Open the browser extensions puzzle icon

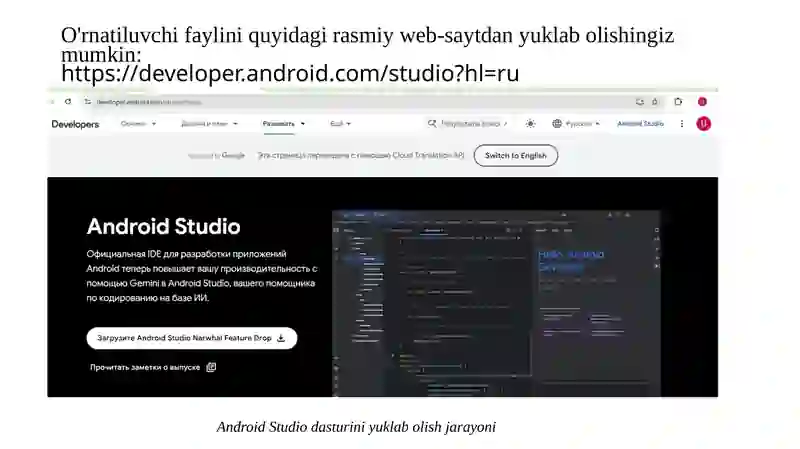point(678,102)
